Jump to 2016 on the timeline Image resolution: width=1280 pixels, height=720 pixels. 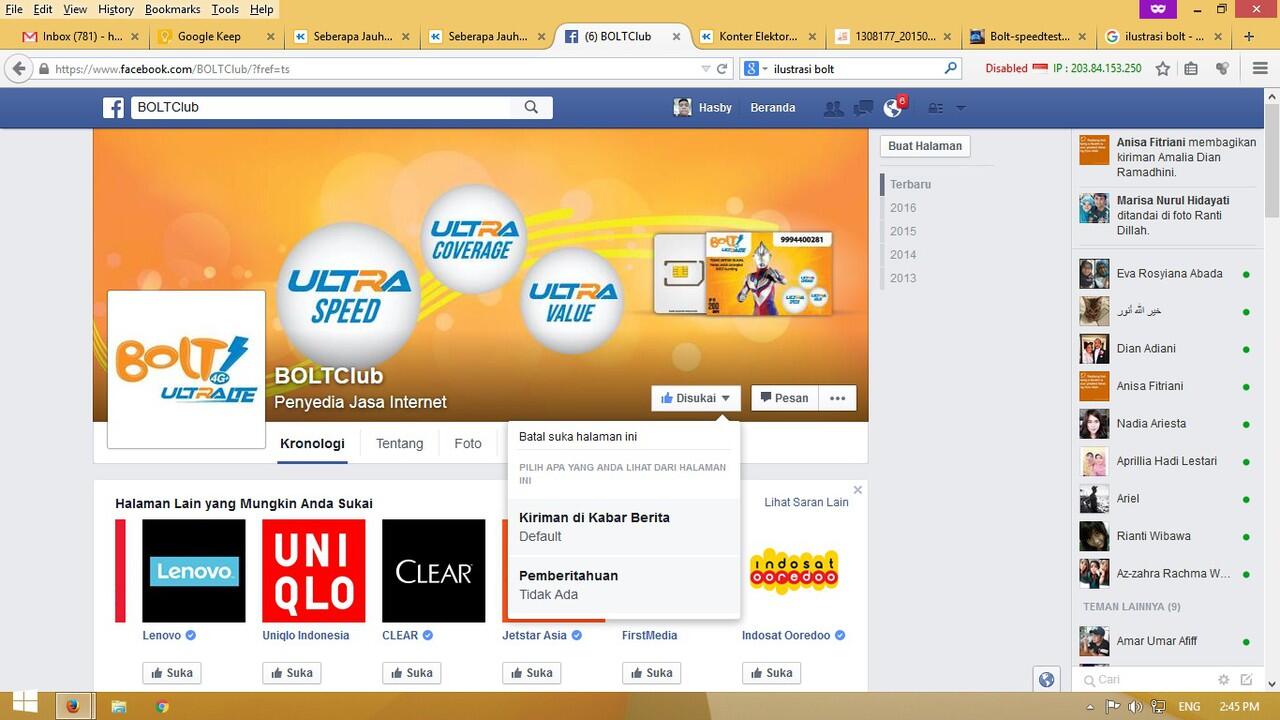tap(903, 208)
